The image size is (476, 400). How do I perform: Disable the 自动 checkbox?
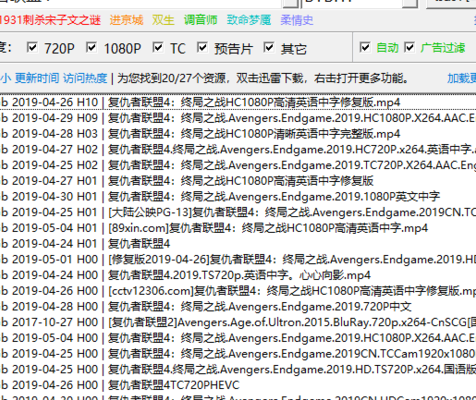[x=365, y=48]
